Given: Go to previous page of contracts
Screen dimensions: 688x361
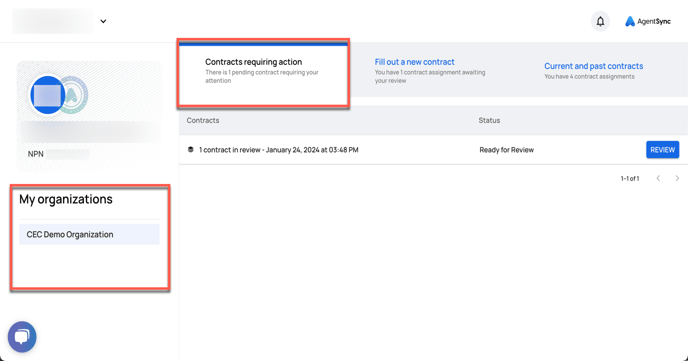Looking at the screenshot, I should (658, 178).
